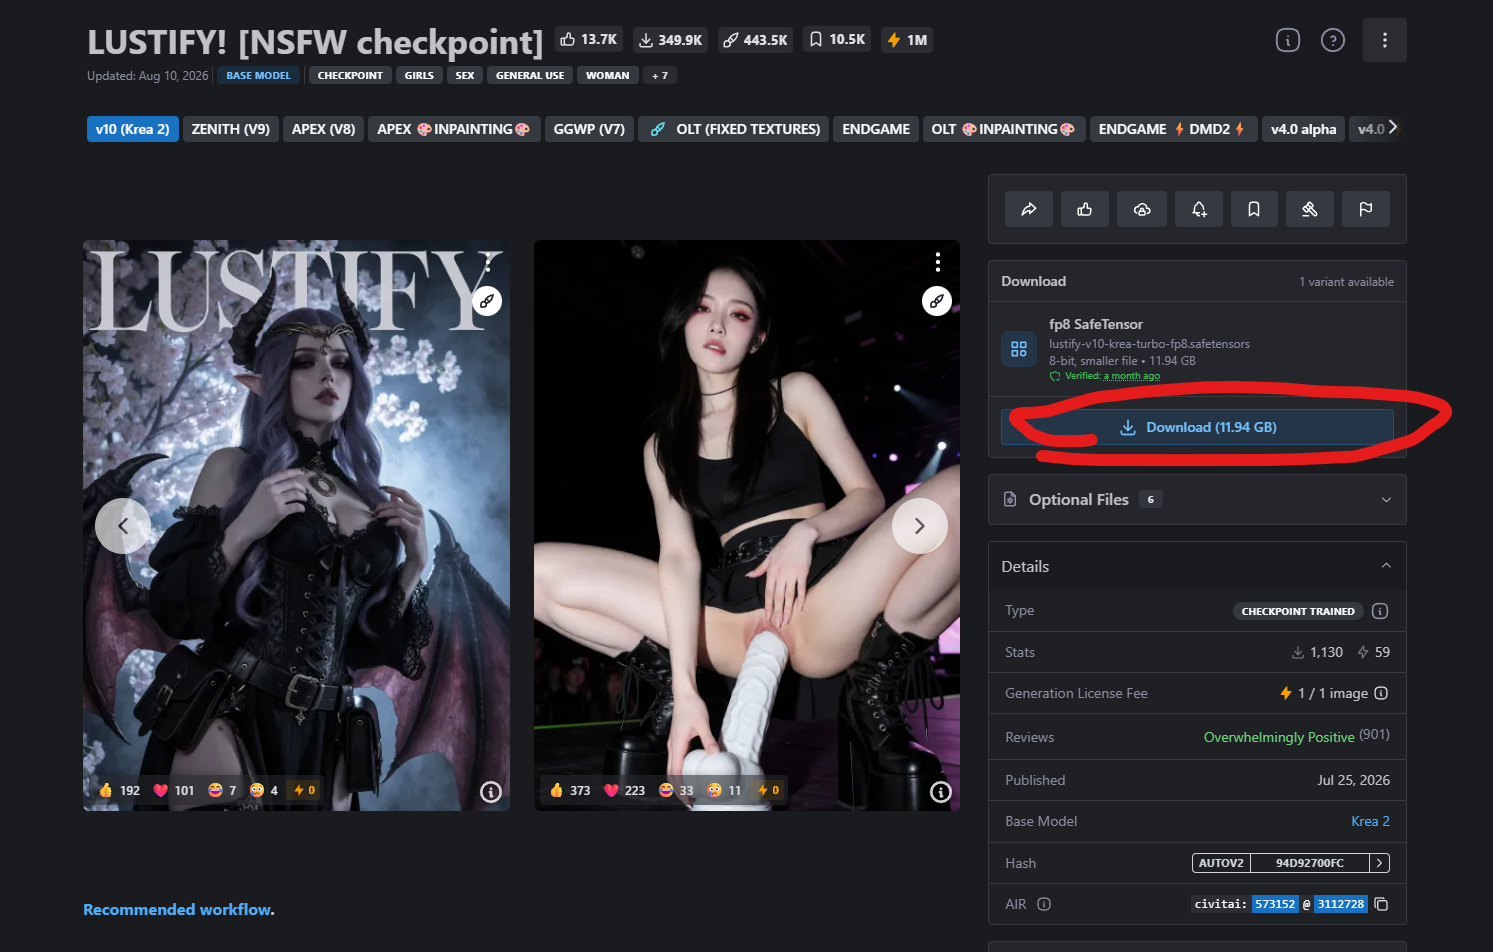Click the fp8 SafeTensor file grid icon
Screen dimensions: 1493x952
point(1019,349)
